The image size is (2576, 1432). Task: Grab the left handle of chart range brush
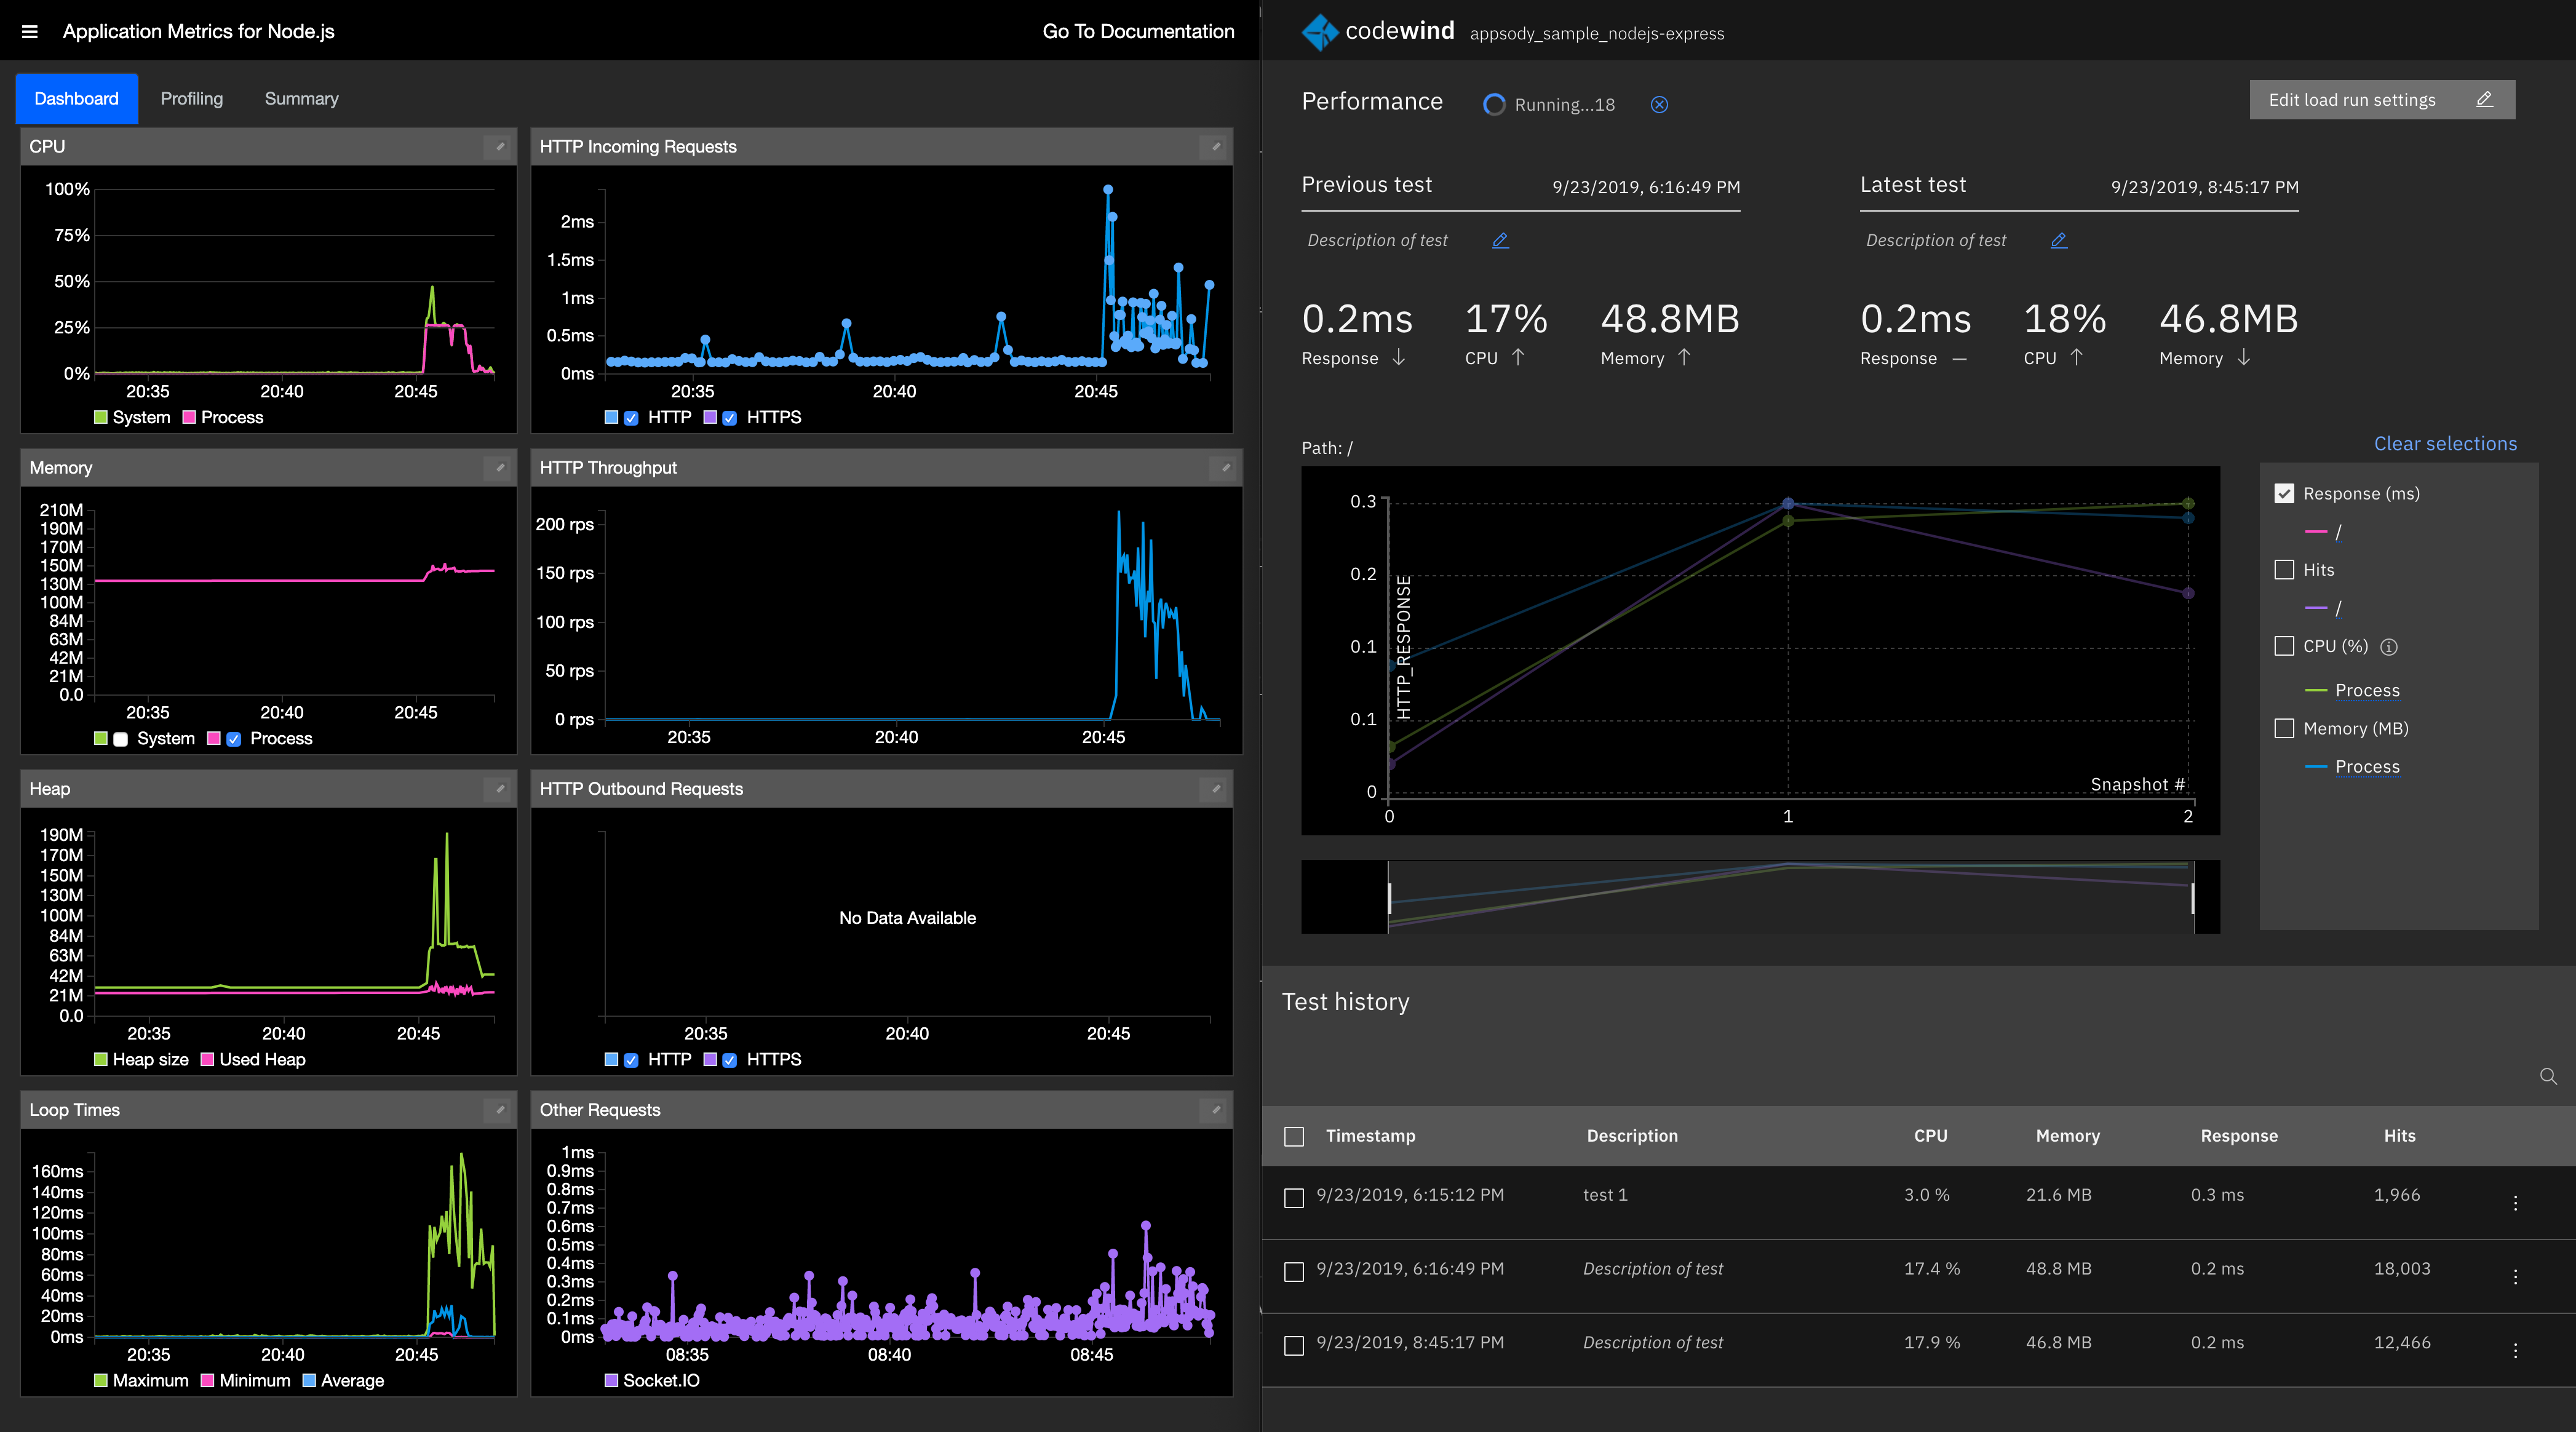tap(1389, 898)
